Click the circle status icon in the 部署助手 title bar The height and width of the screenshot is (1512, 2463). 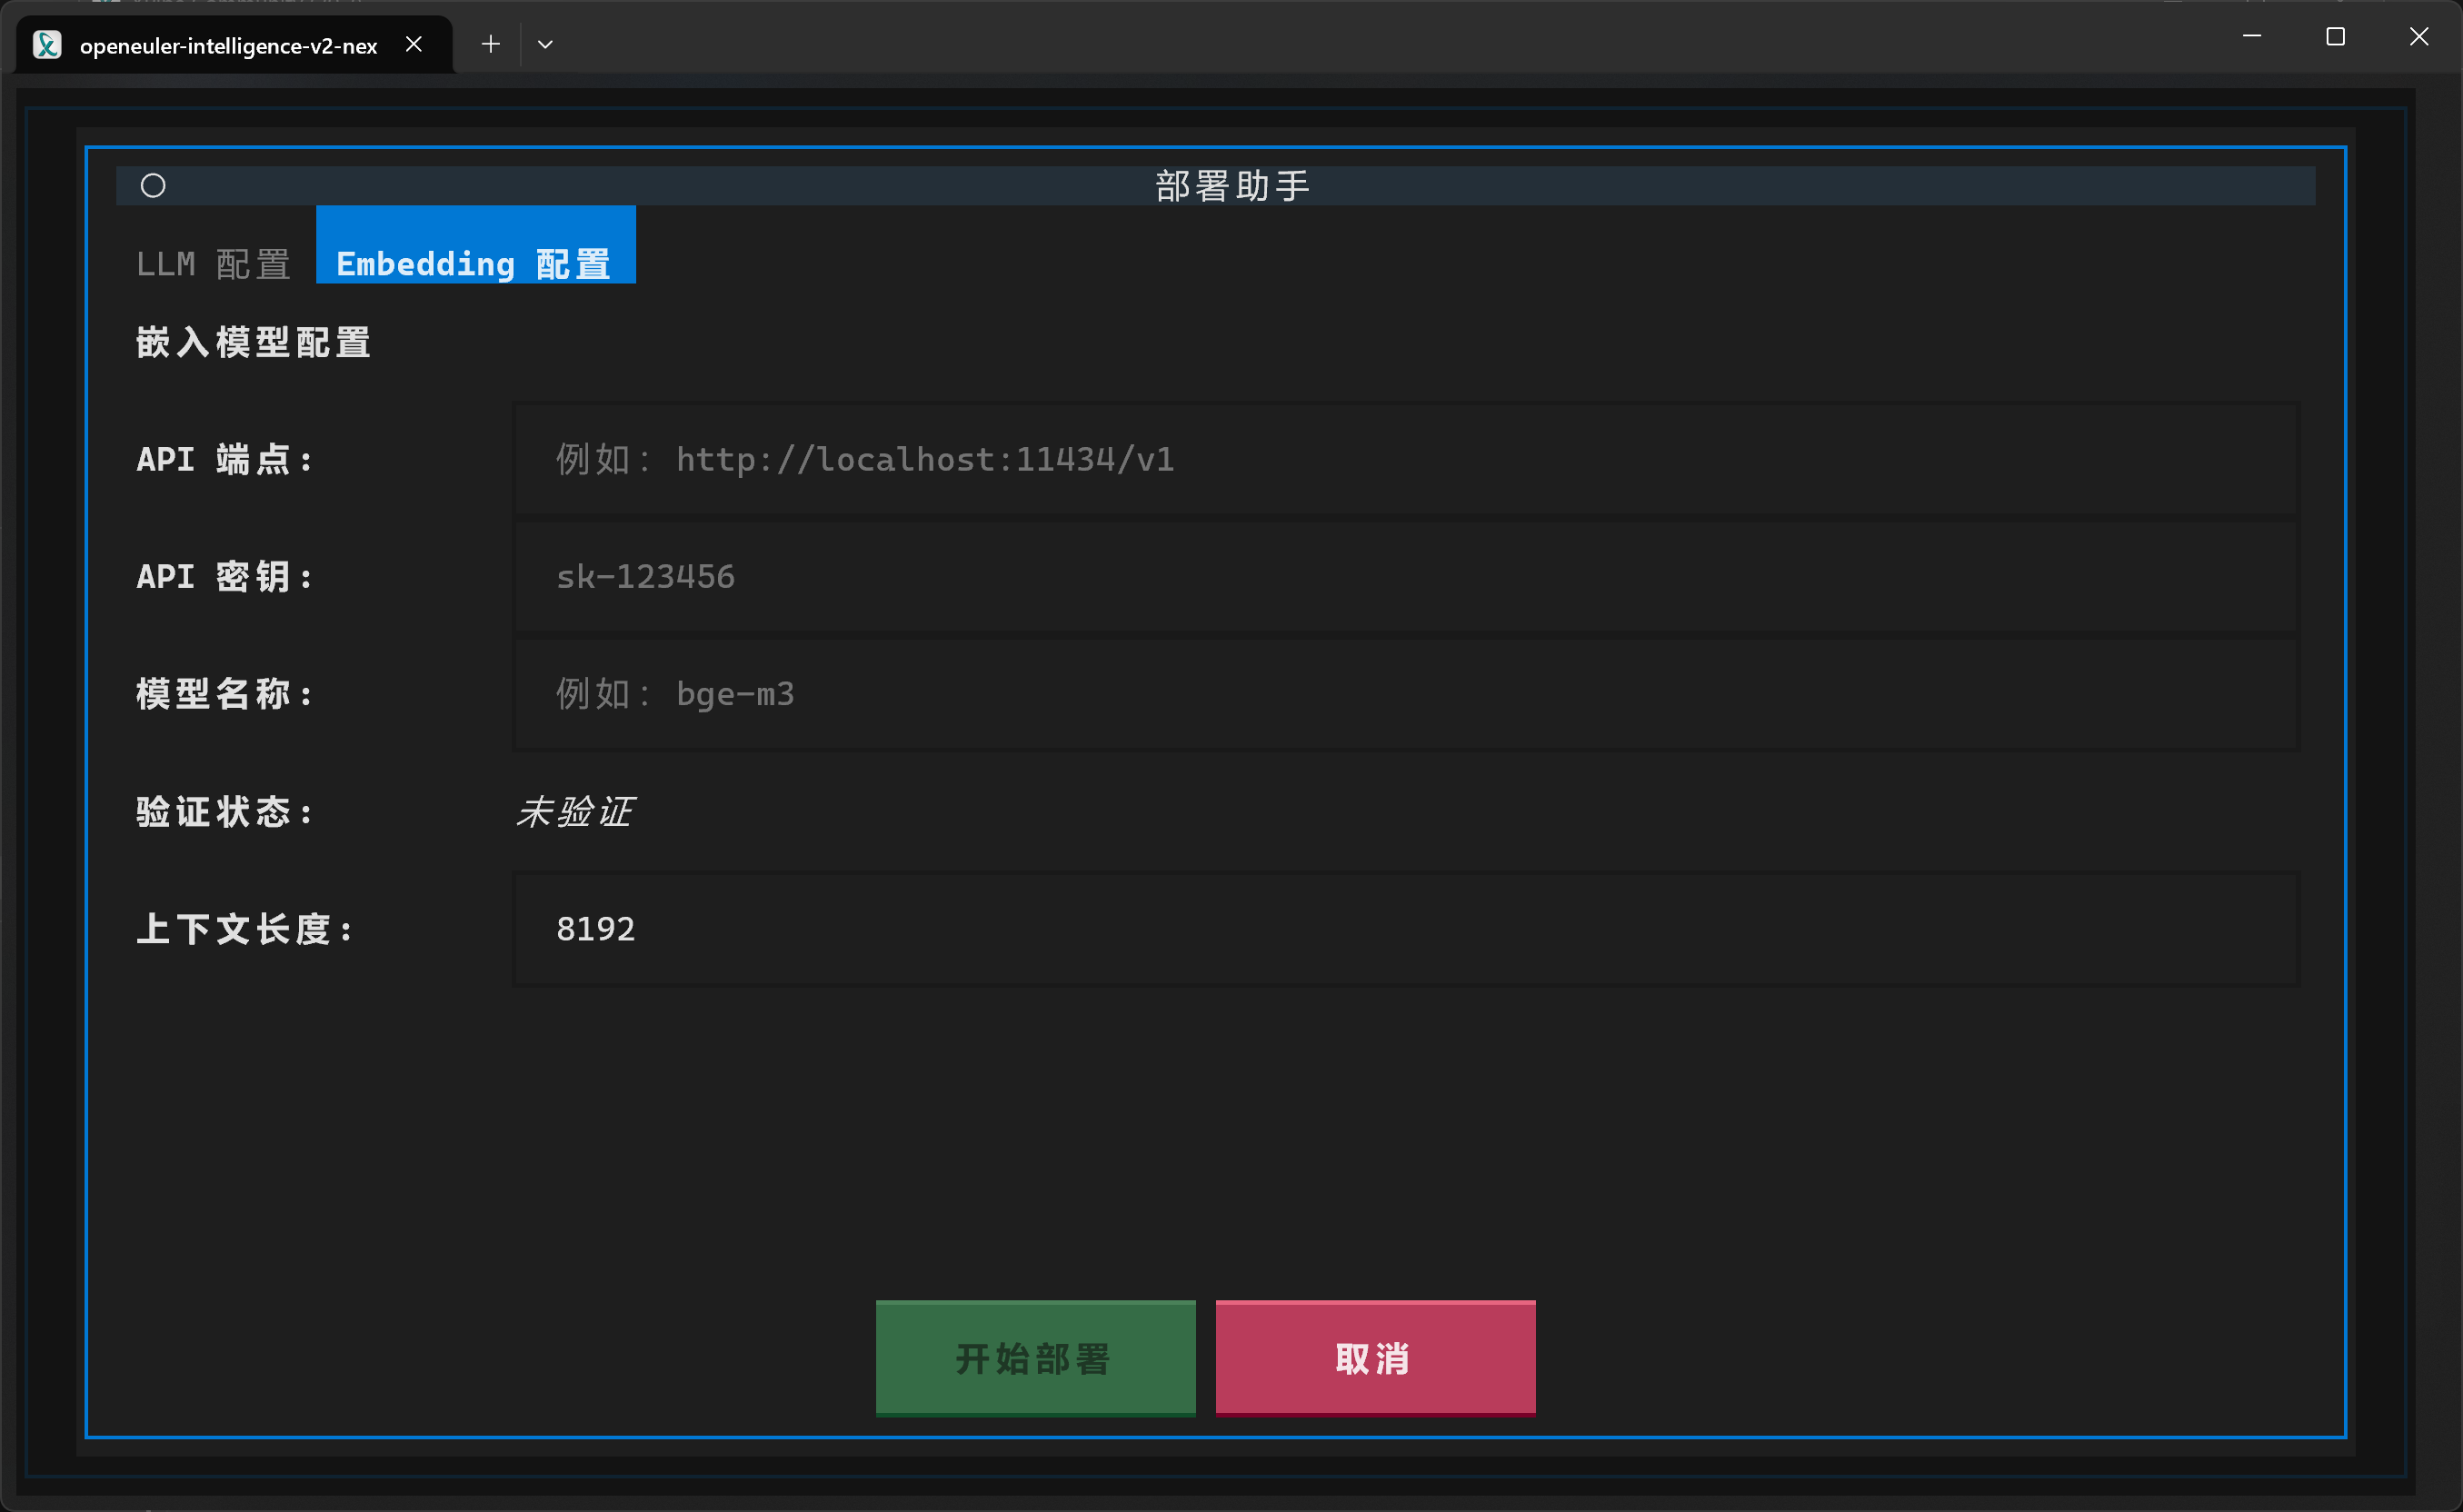pyautogui.click(x=153, y=184)
